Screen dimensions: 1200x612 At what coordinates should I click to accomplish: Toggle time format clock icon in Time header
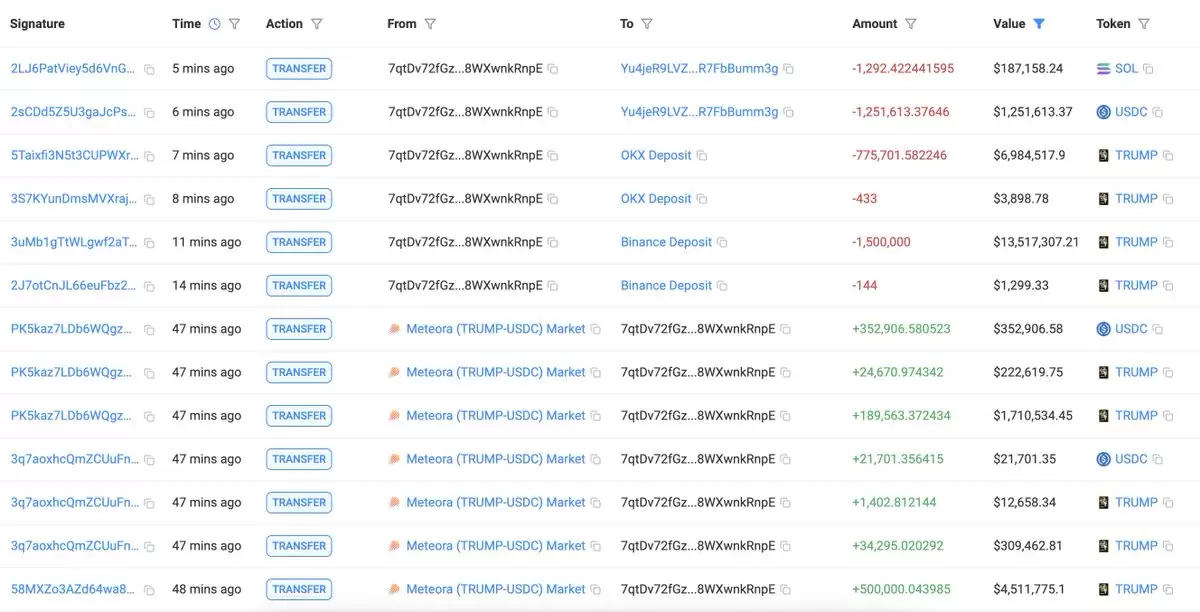(x=214, y=24)
